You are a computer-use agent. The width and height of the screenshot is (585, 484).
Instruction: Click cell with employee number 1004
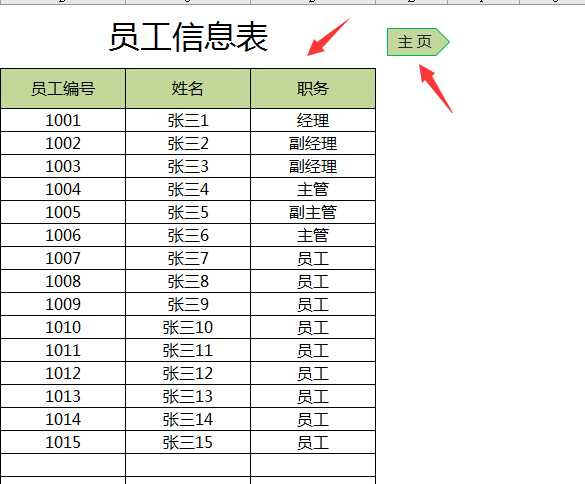click(x=63, y=189)
